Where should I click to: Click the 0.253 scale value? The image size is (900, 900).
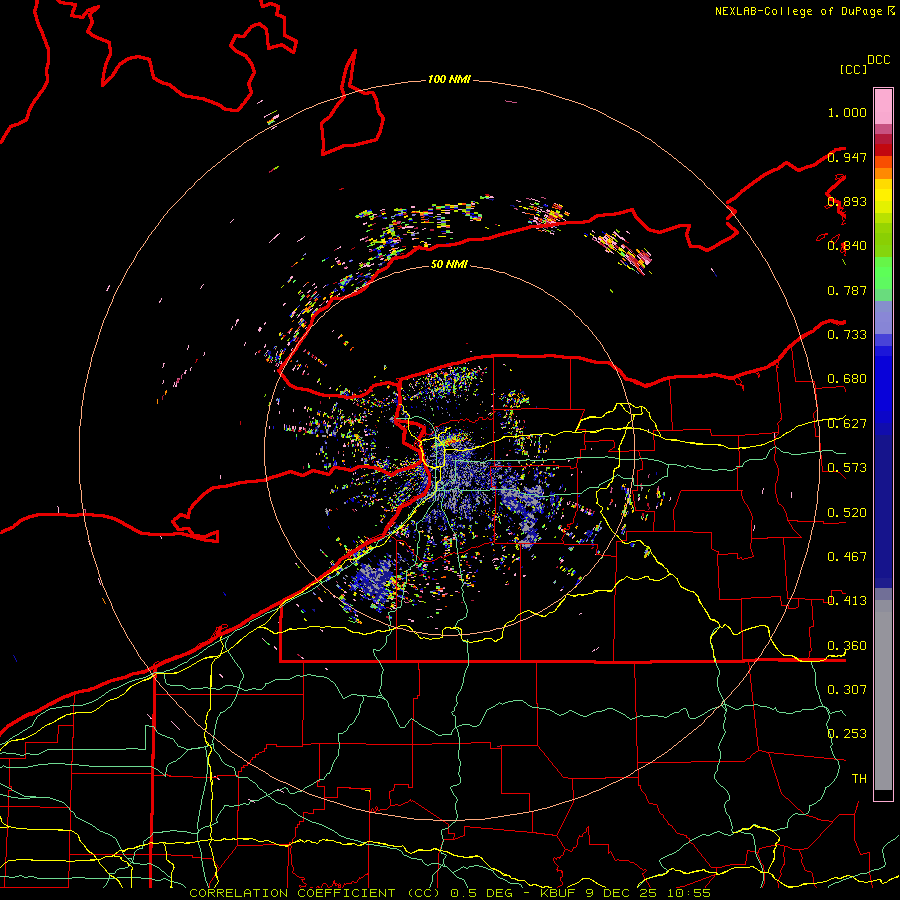click(x=847, y=734)
